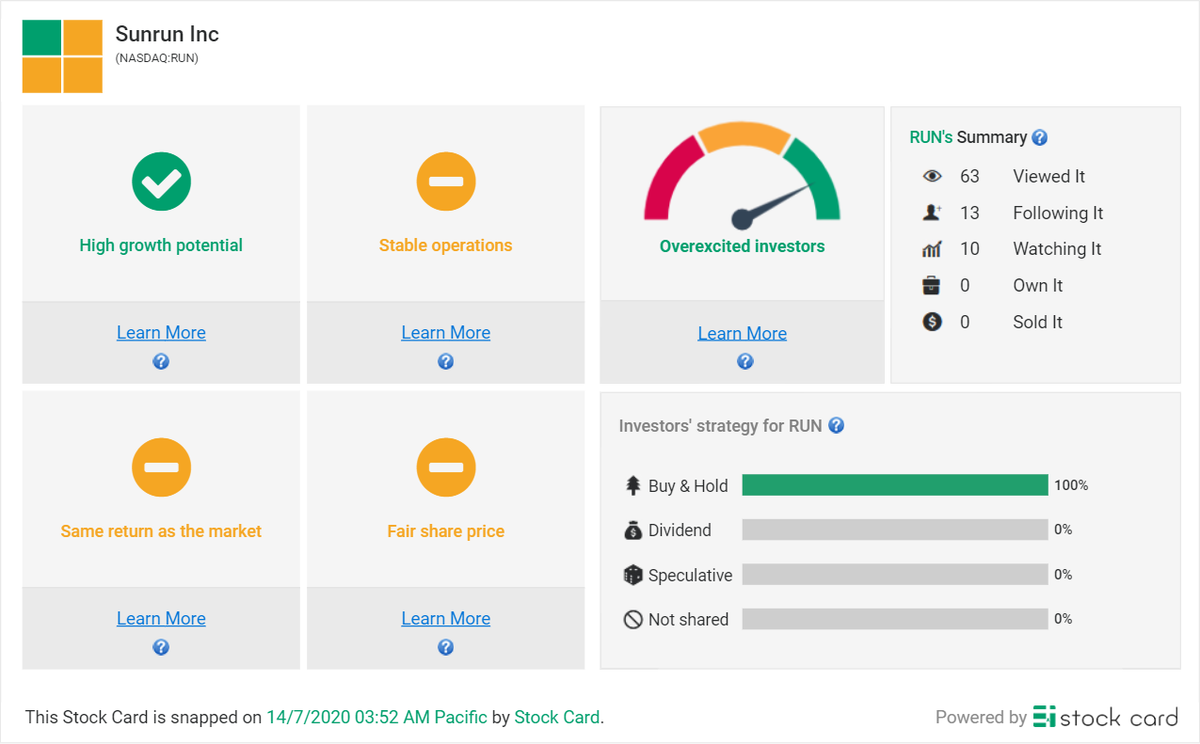Click the dollar coin icon for Sold It
Viewport: 1200px width, 744px height.
tap(932, 322)
